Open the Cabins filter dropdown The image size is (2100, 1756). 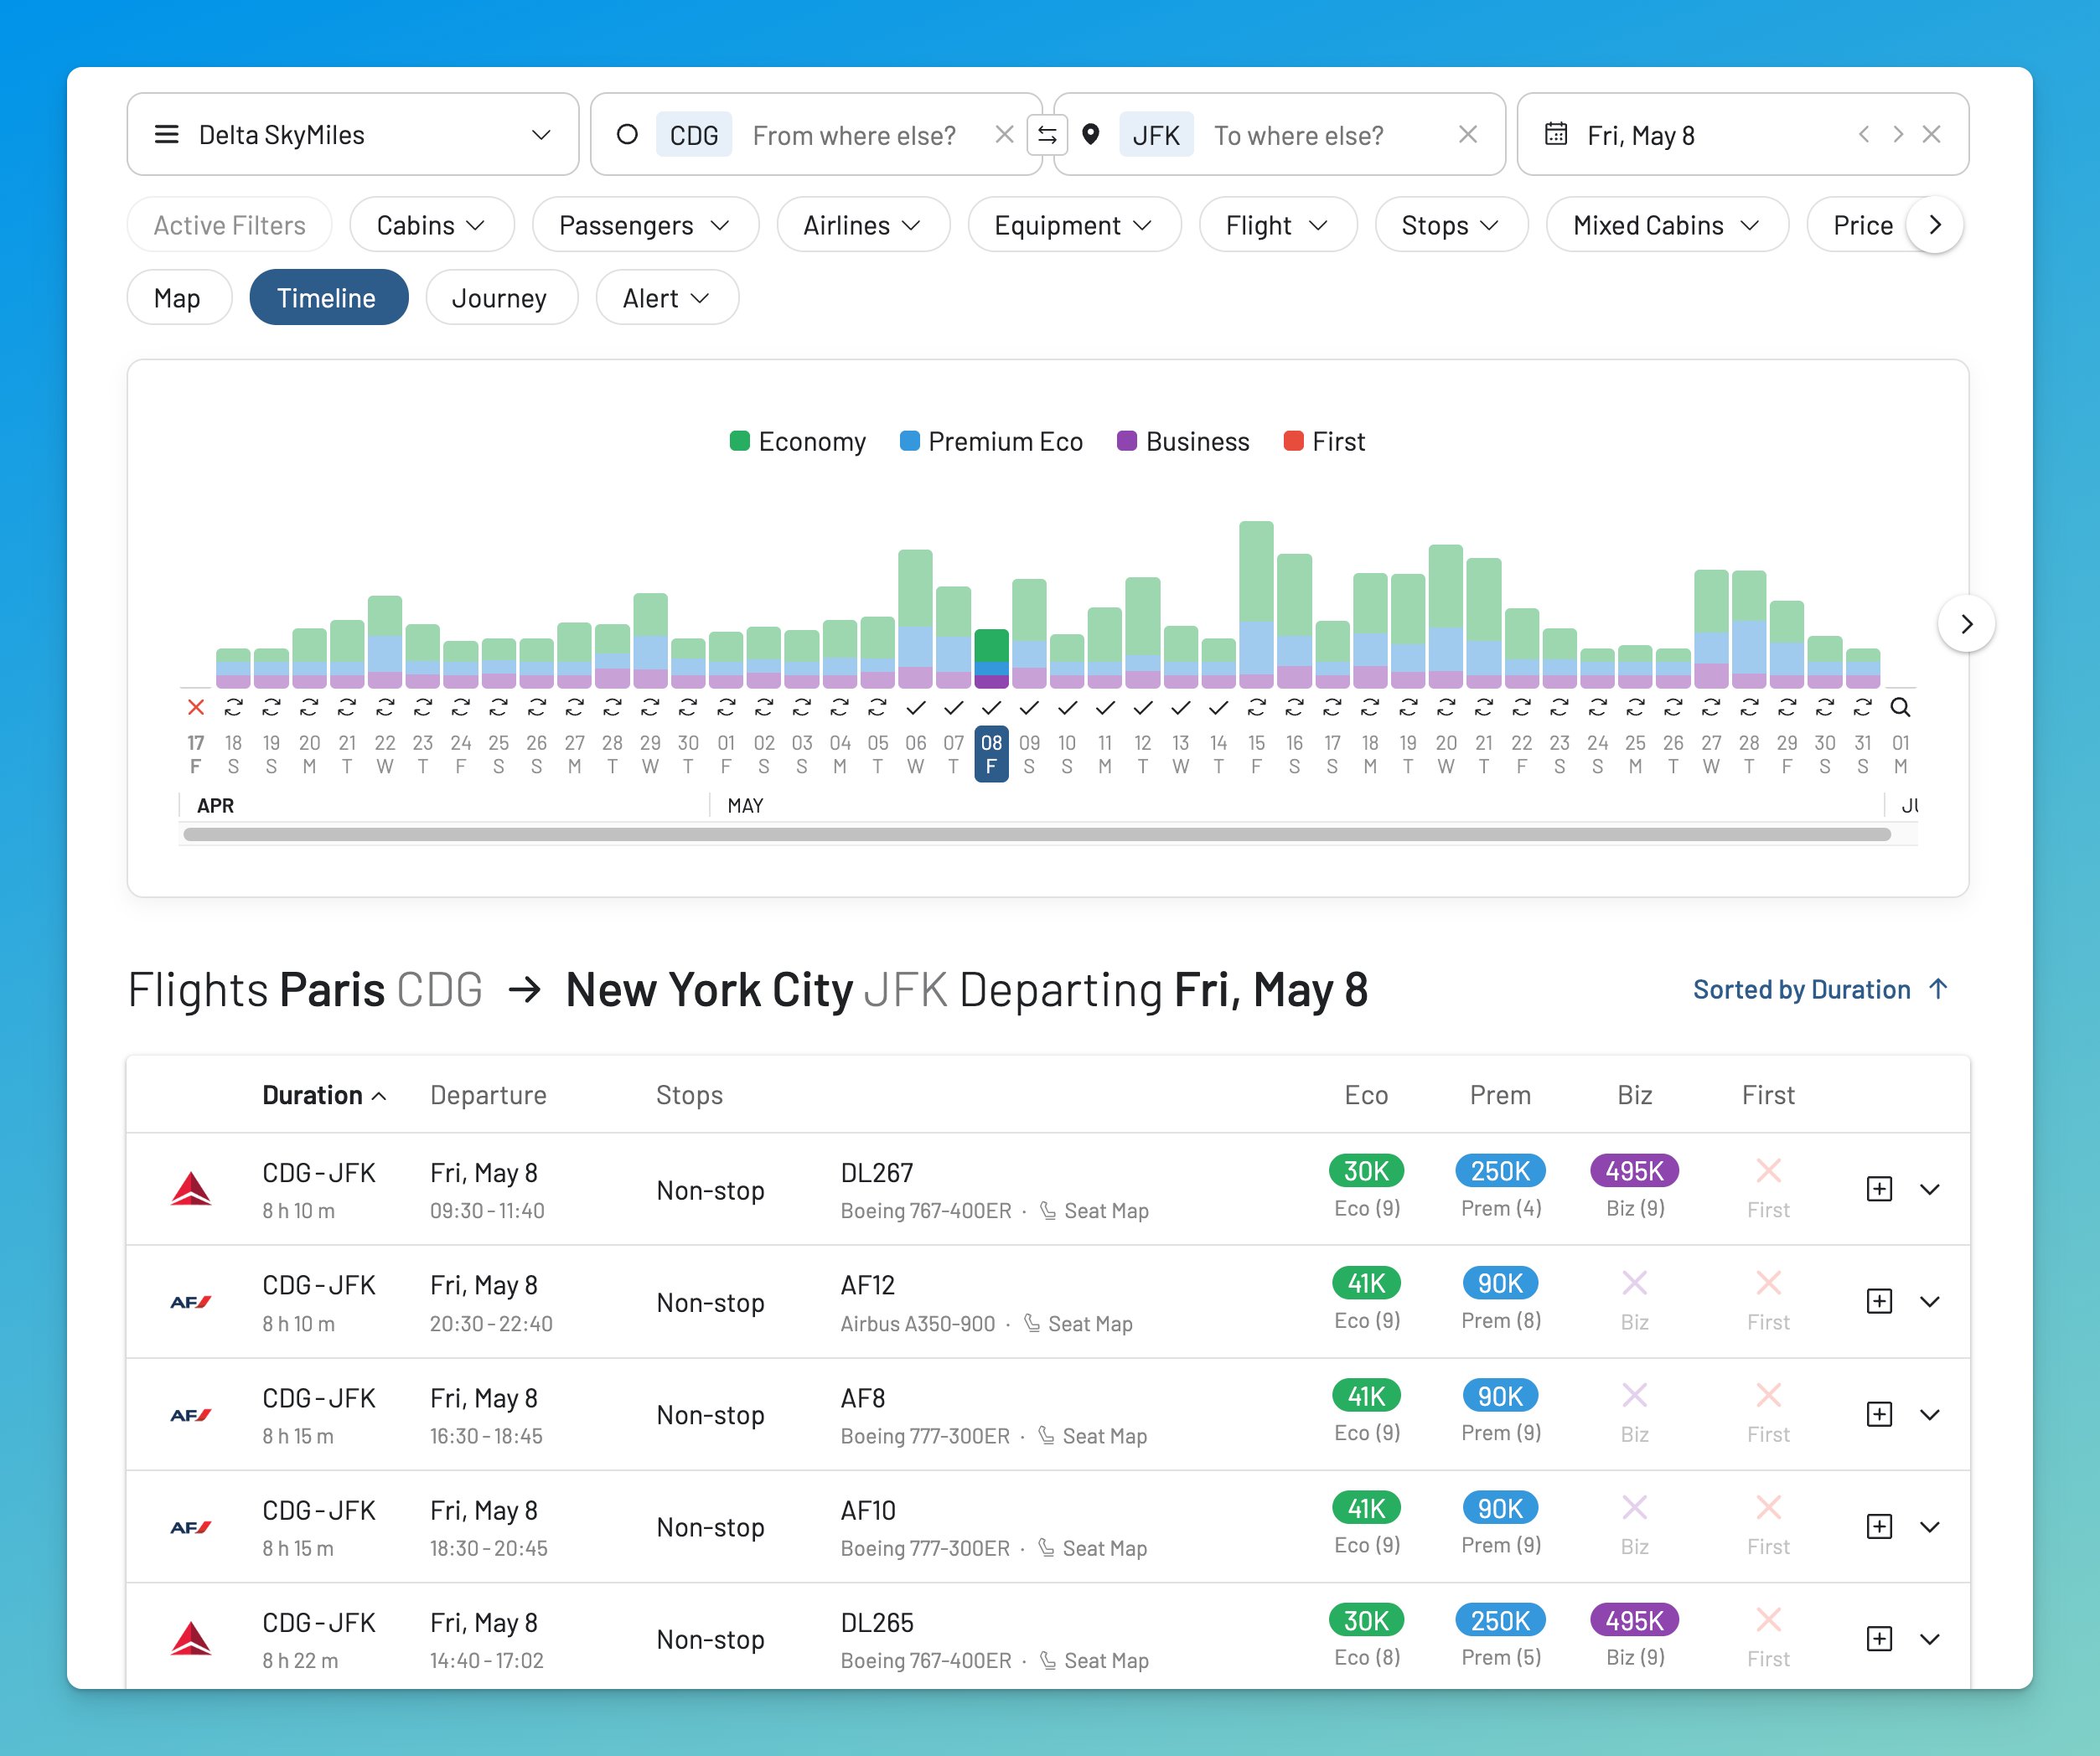click(x=431, y=225)
